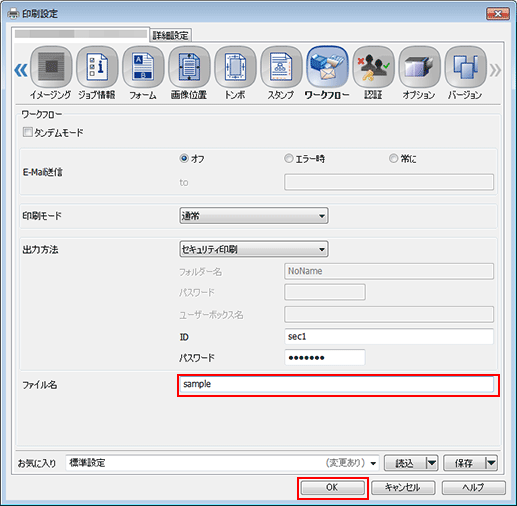Screen dimensions: 517x506
Task: Open the 認証 authentication icon
Action: click(x=373, y=67)
